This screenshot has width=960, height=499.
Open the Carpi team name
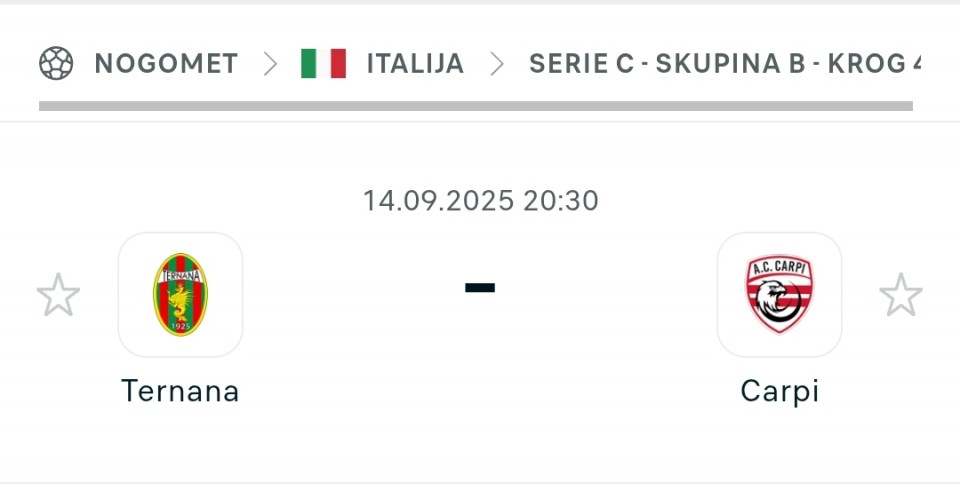[779, 392]
